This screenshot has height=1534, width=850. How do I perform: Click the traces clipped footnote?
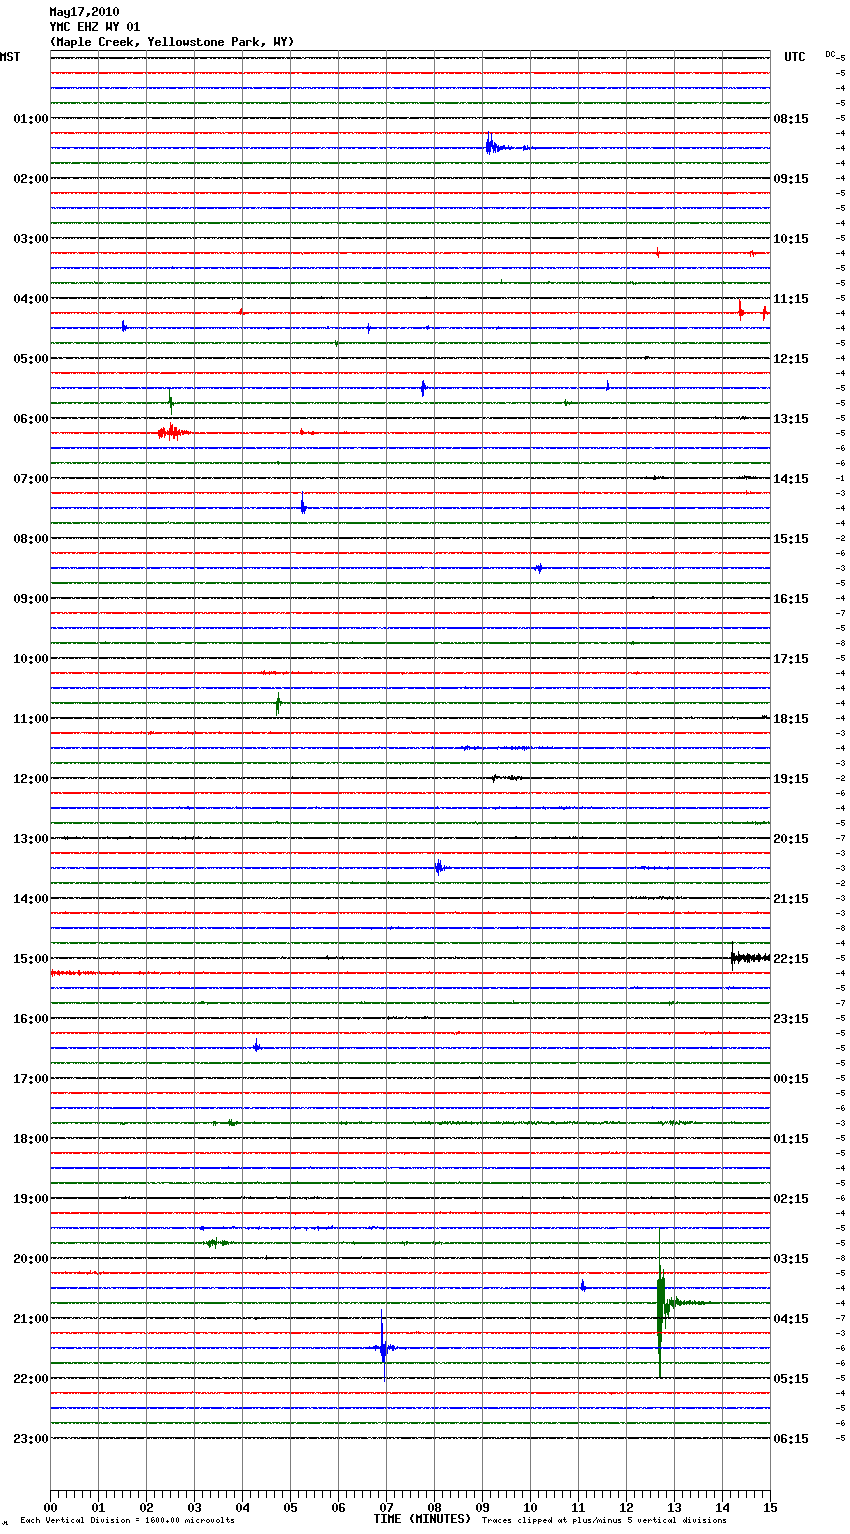click(604, 1520)
